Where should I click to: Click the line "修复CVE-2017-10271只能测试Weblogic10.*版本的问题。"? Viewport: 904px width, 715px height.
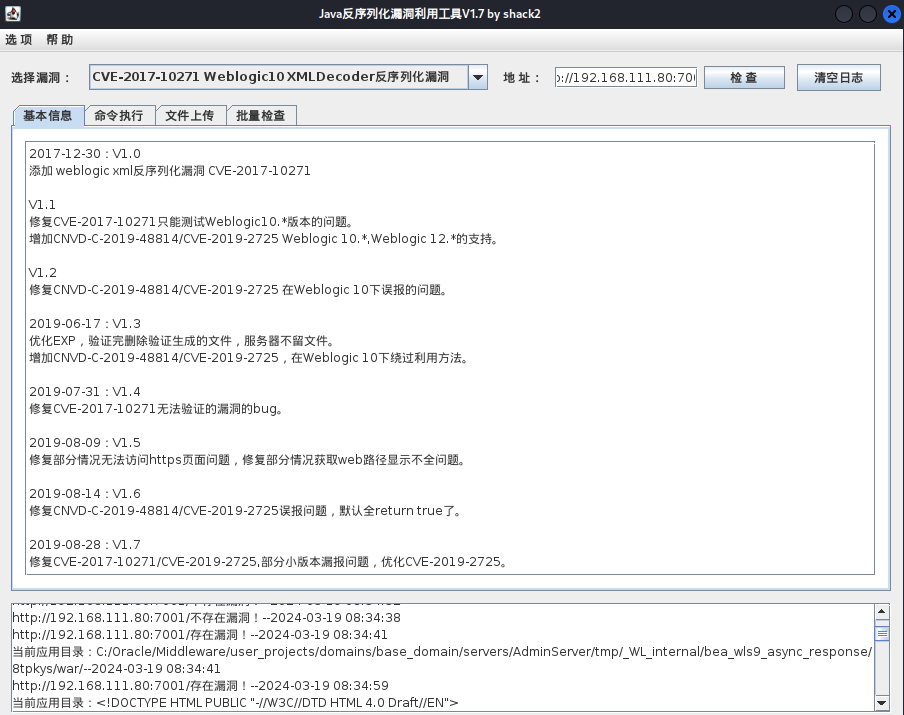[x=191, y=222]
